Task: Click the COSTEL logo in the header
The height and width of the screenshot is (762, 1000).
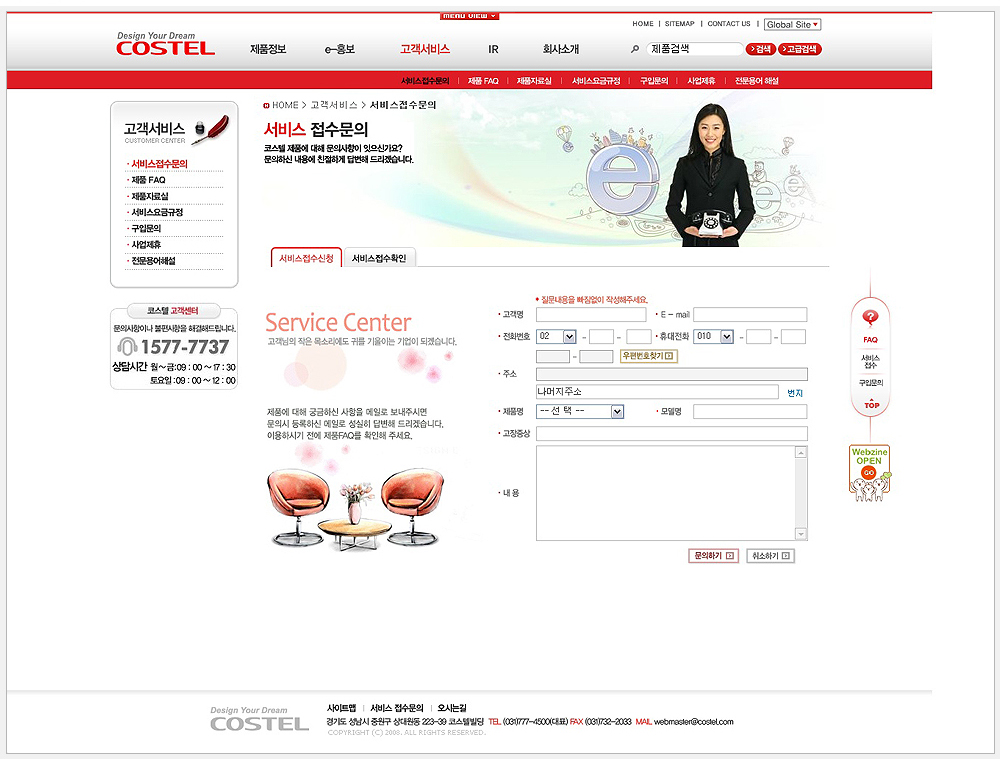Action: 165,45
